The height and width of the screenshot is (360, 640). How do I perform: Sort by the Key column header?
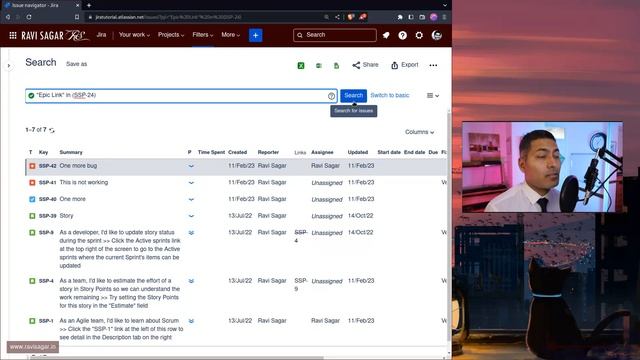pyautogui.click(x=43, y=152)
